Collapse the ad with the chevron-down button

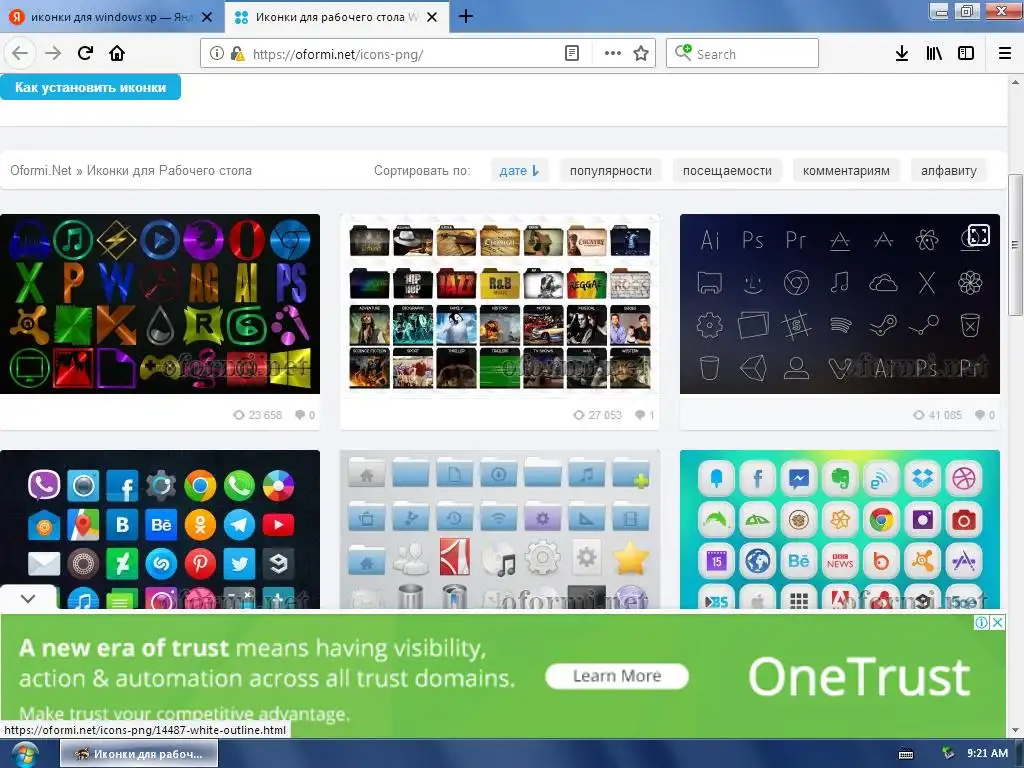(28, 598)
